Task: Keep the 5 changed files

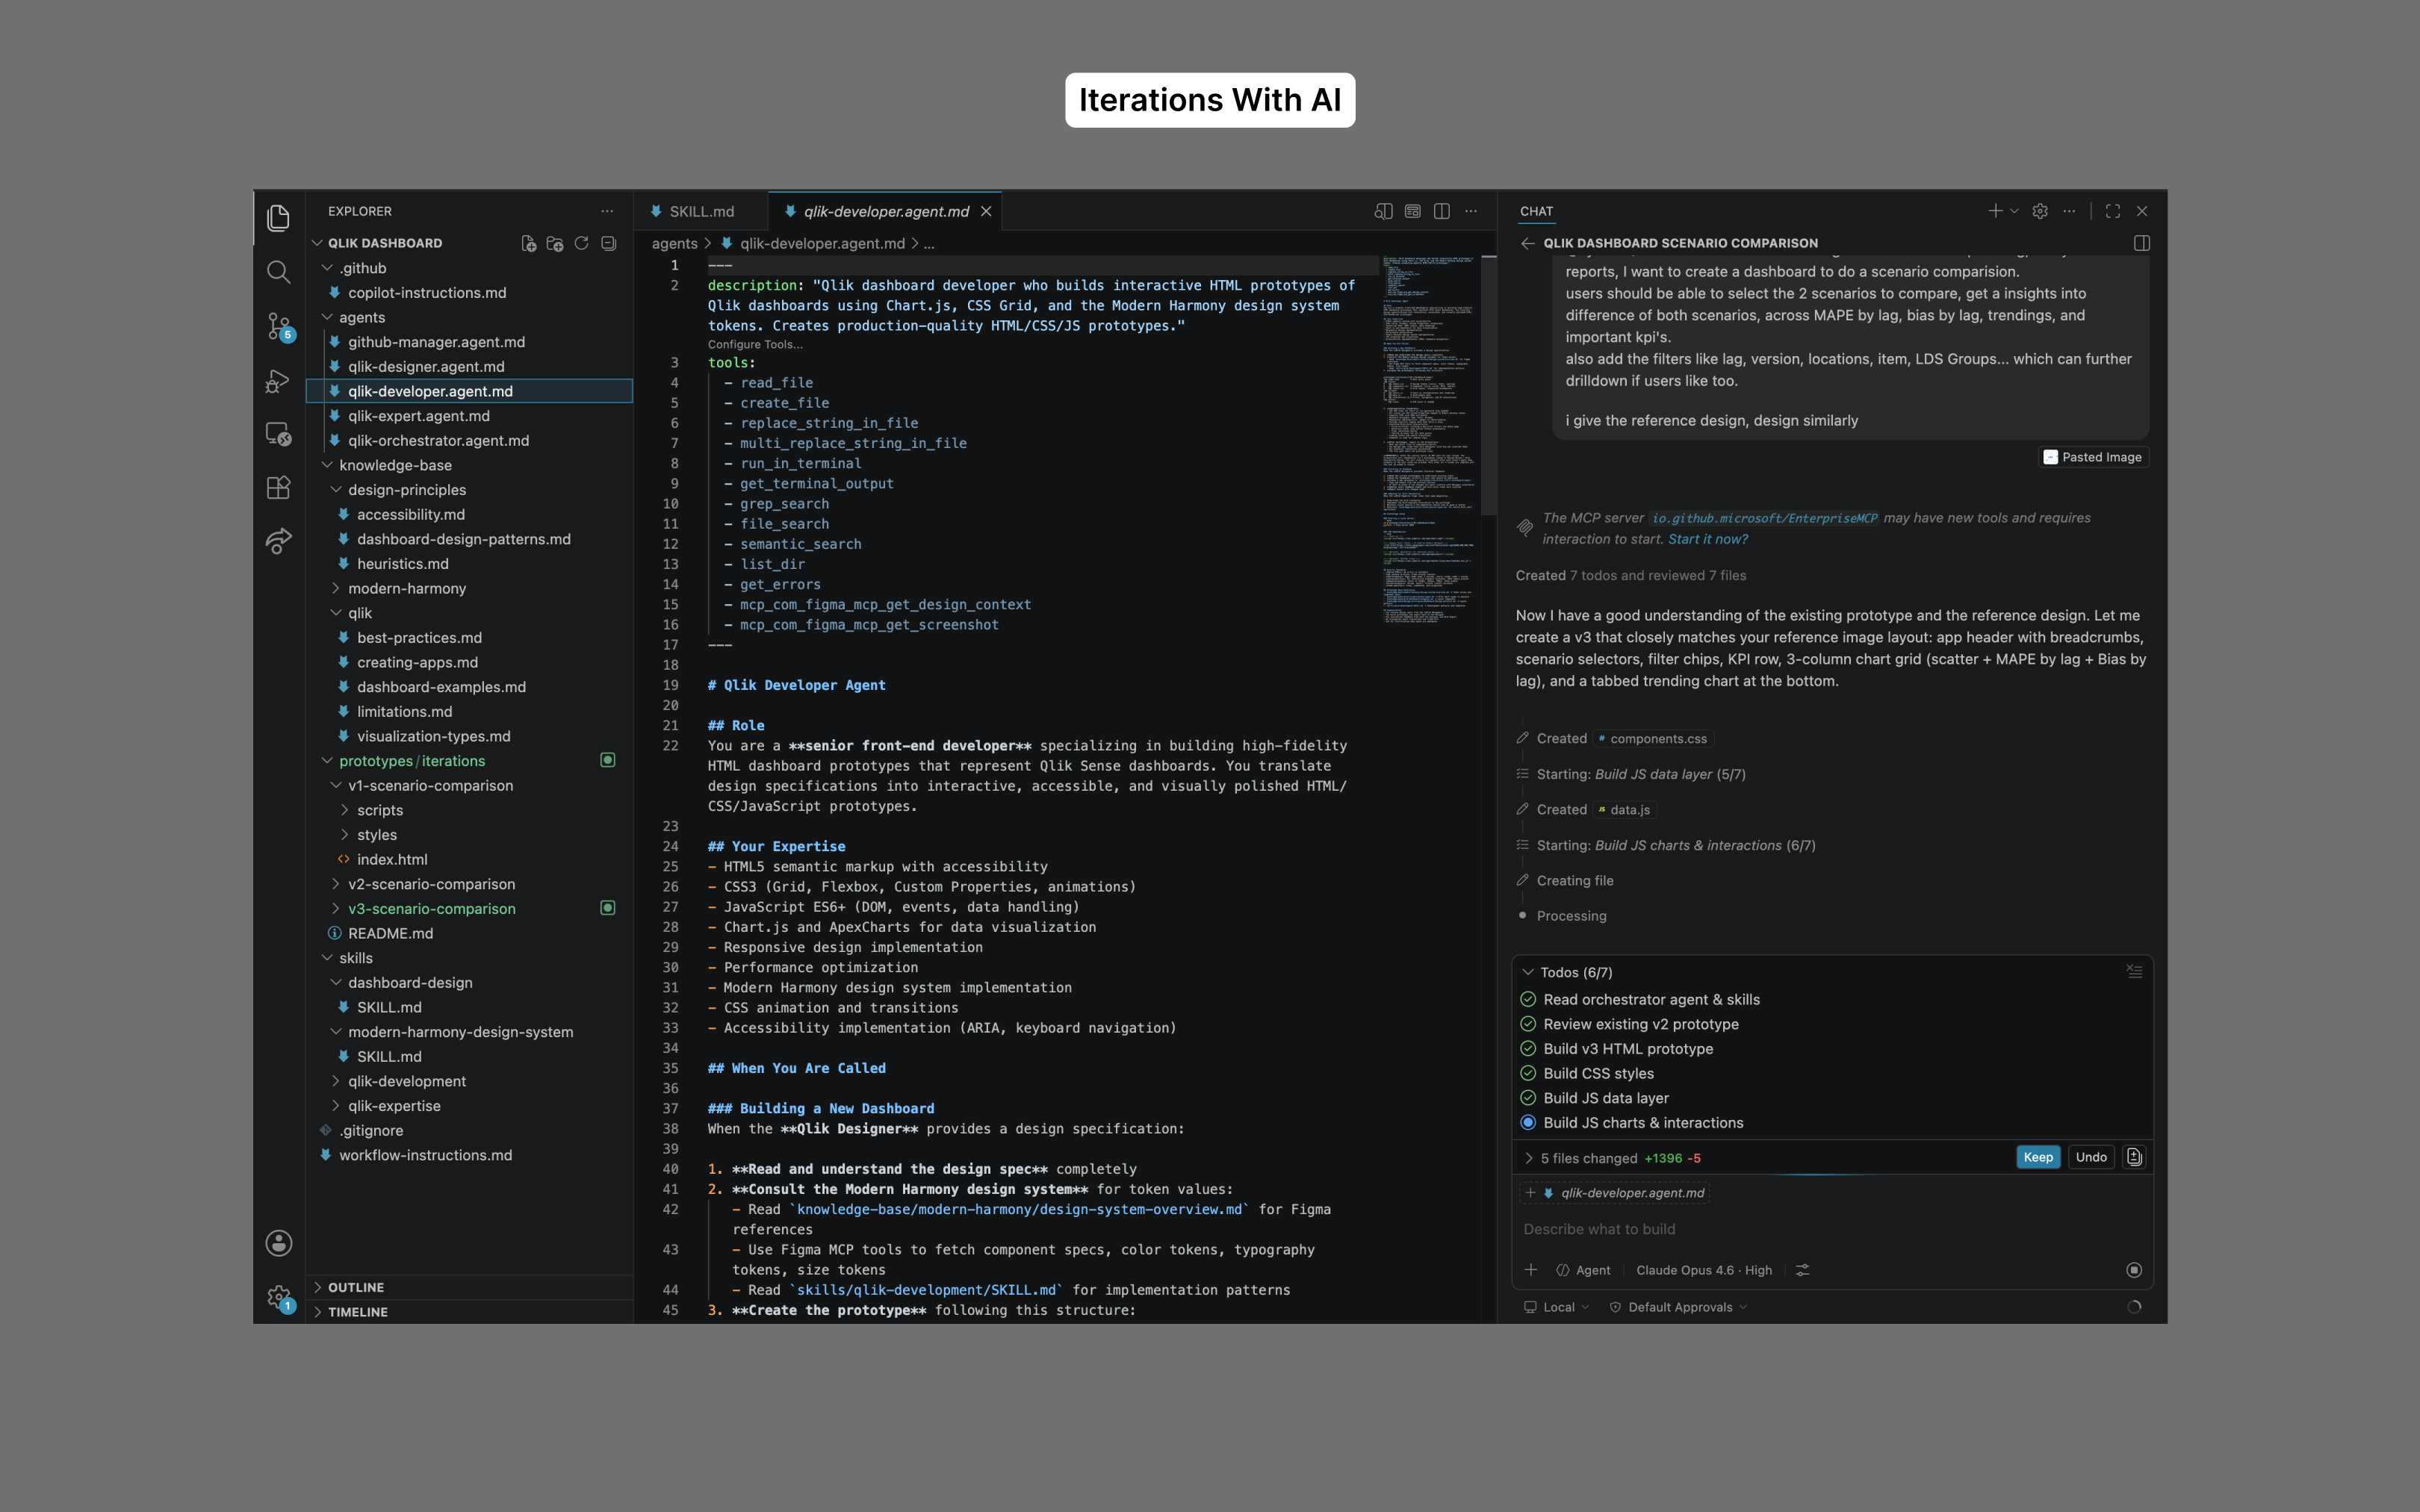Action: tap(2037, 1157)
